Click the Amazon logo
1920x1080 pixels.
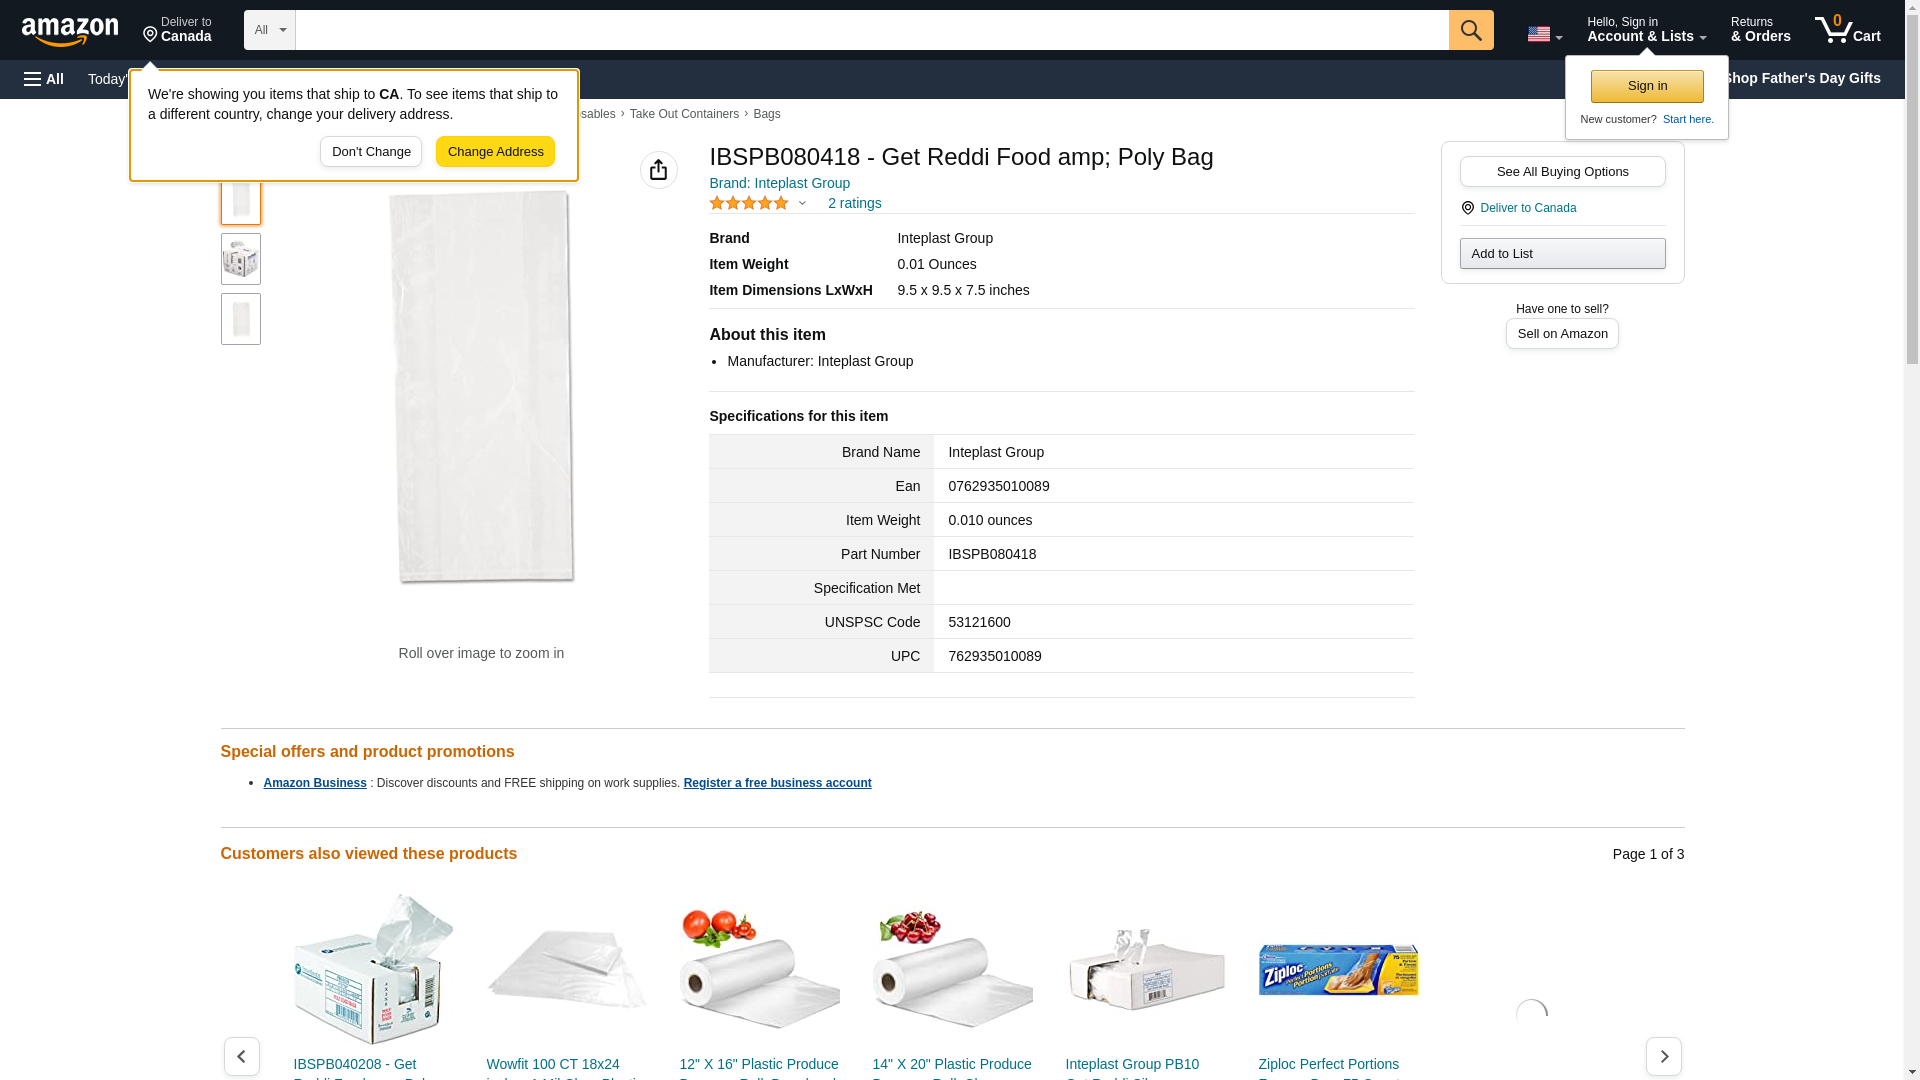pyautogui.click(x=70, y=31)
